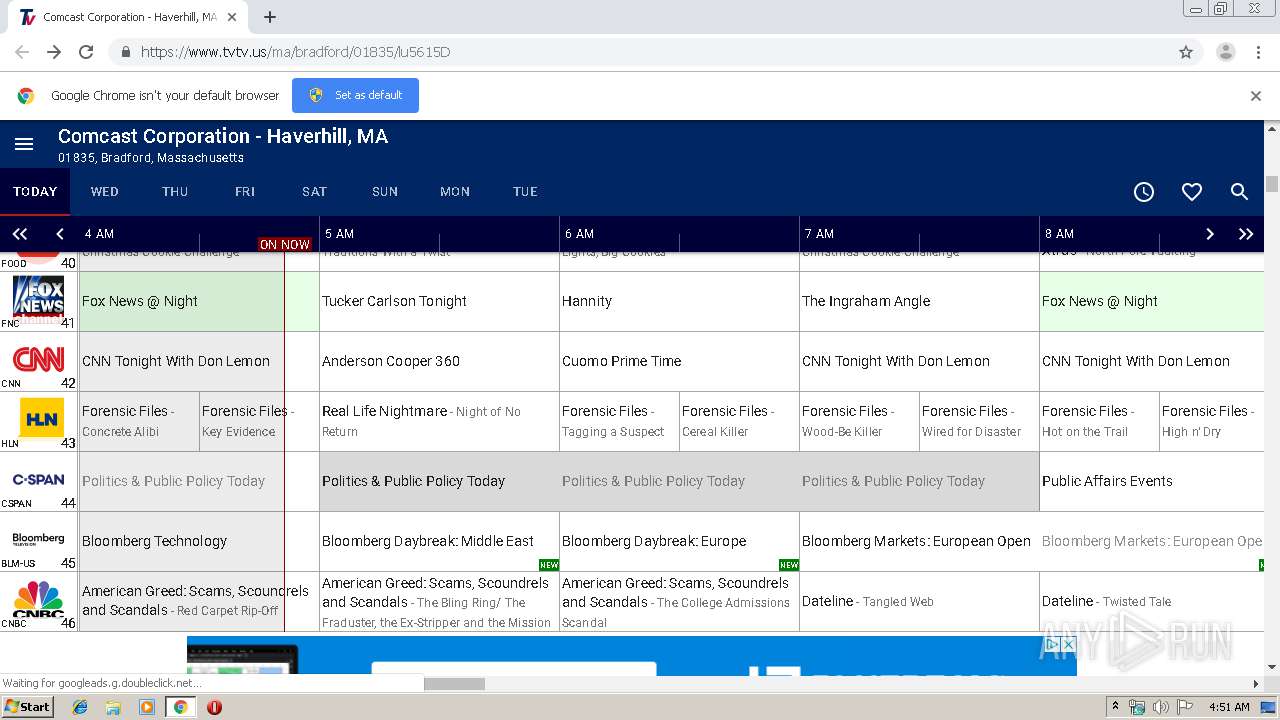The image size is (1280, 720).
Task: Open Bloomberg Markets: European Open at 7 AM
Action: coord(919,541)
